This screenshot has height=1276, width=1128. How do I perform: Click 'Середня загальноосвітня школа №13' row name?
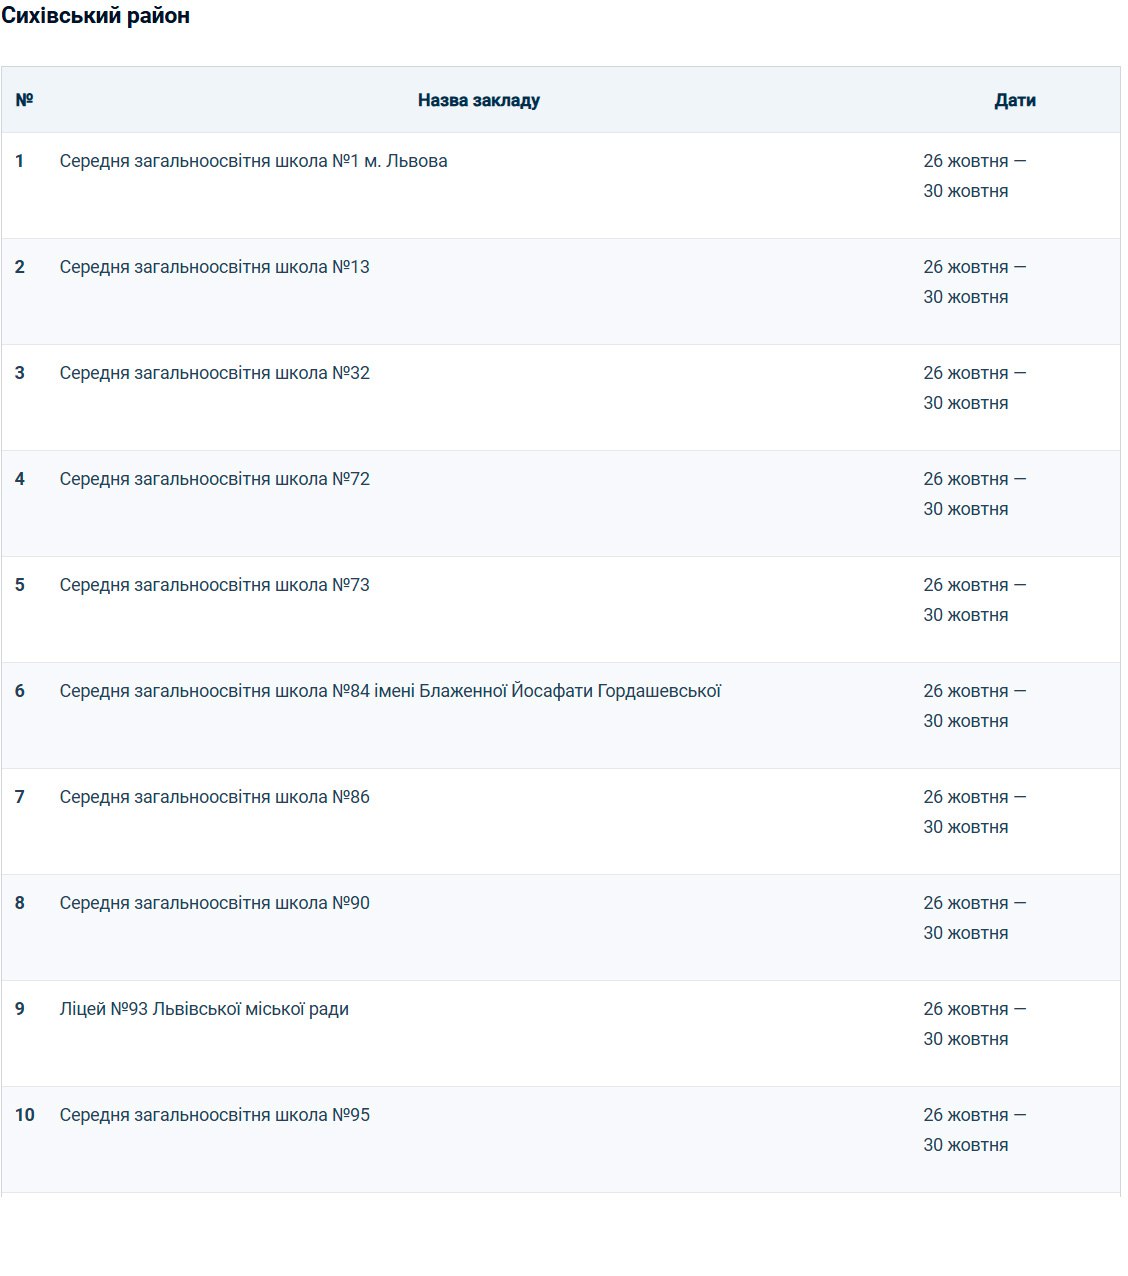coord(214,267)
